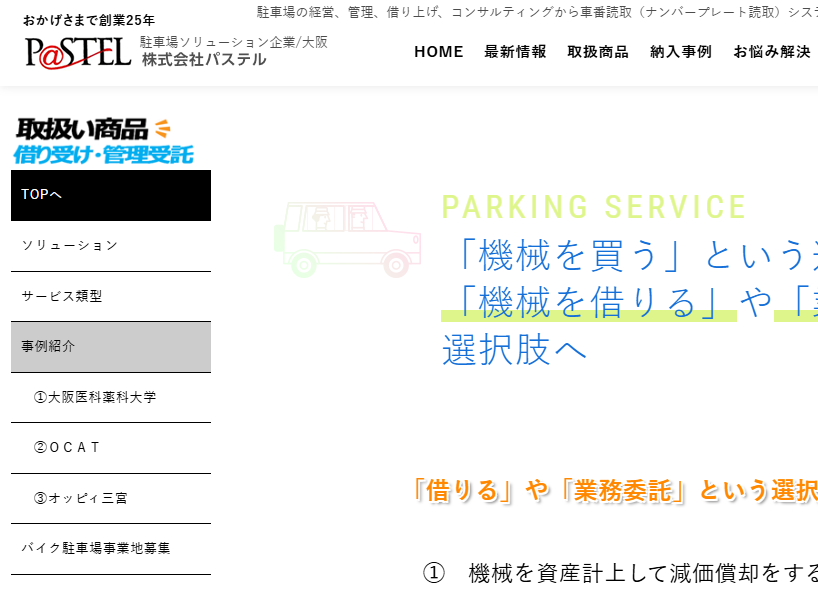Select サービス類型 sidebar link
The height and width of the screenshot is (589, 818).
pyautogui.click(x=111, y=297)
